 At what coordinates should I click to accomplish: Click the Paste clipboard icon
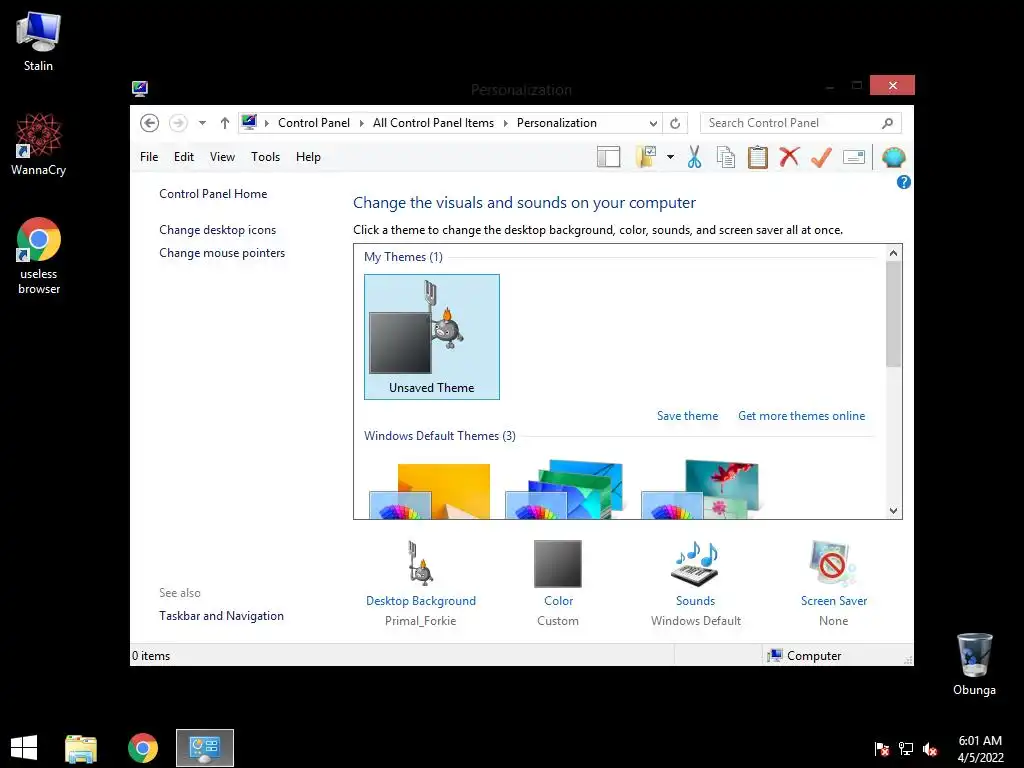[758, 157]
